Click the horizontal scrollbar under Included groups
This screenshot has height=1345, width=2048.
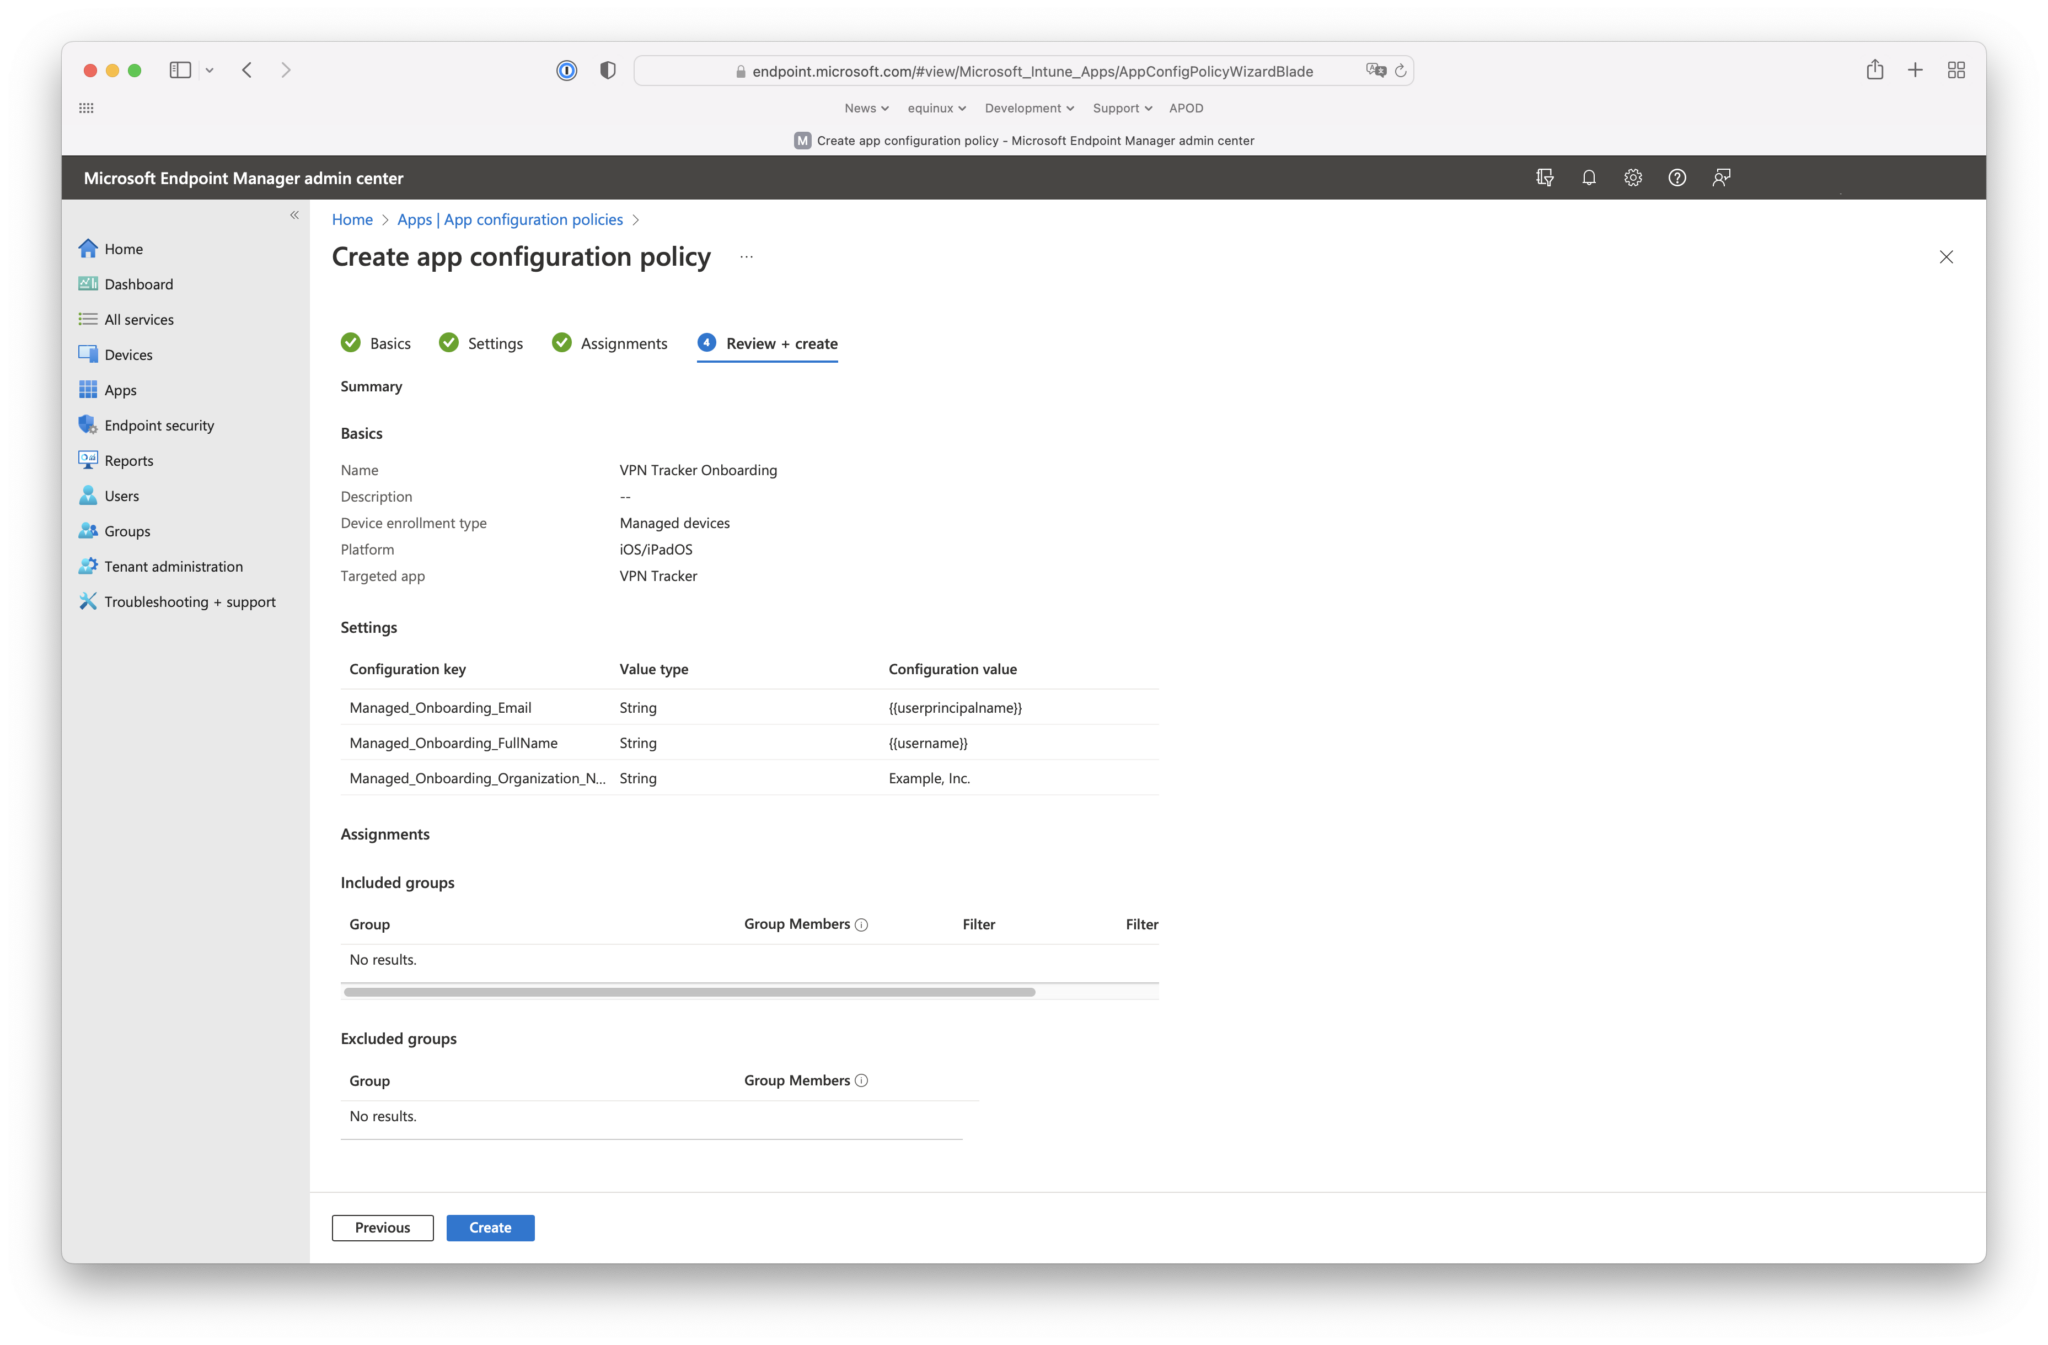point(690,992)
